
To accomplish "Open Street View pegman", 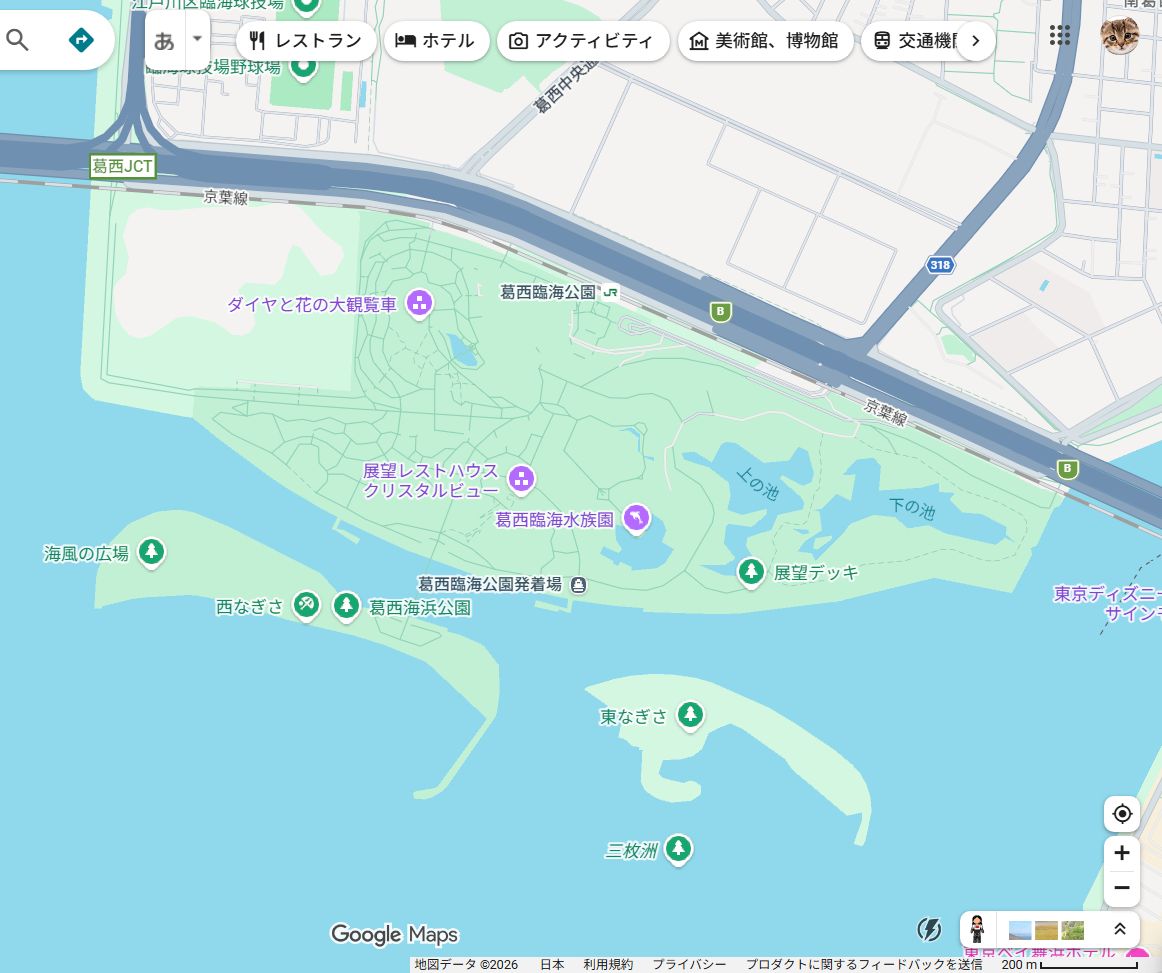I will click(x=977, y=929).
